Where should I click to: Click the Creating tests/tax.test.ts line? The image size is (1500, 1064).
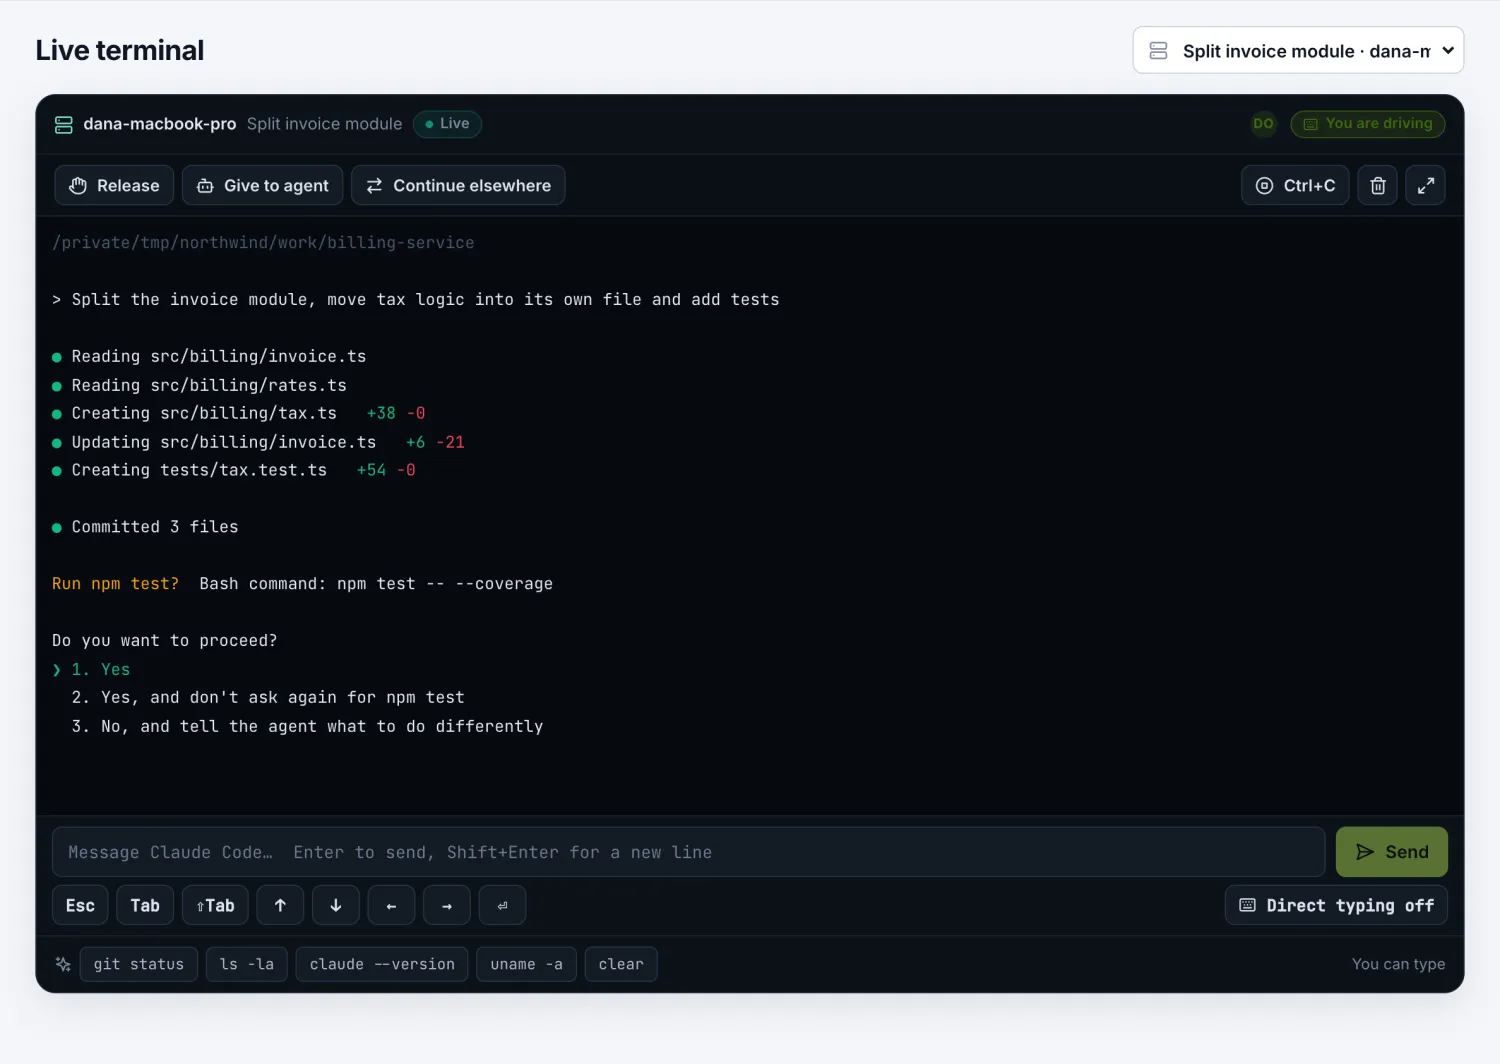click(234, 471)
